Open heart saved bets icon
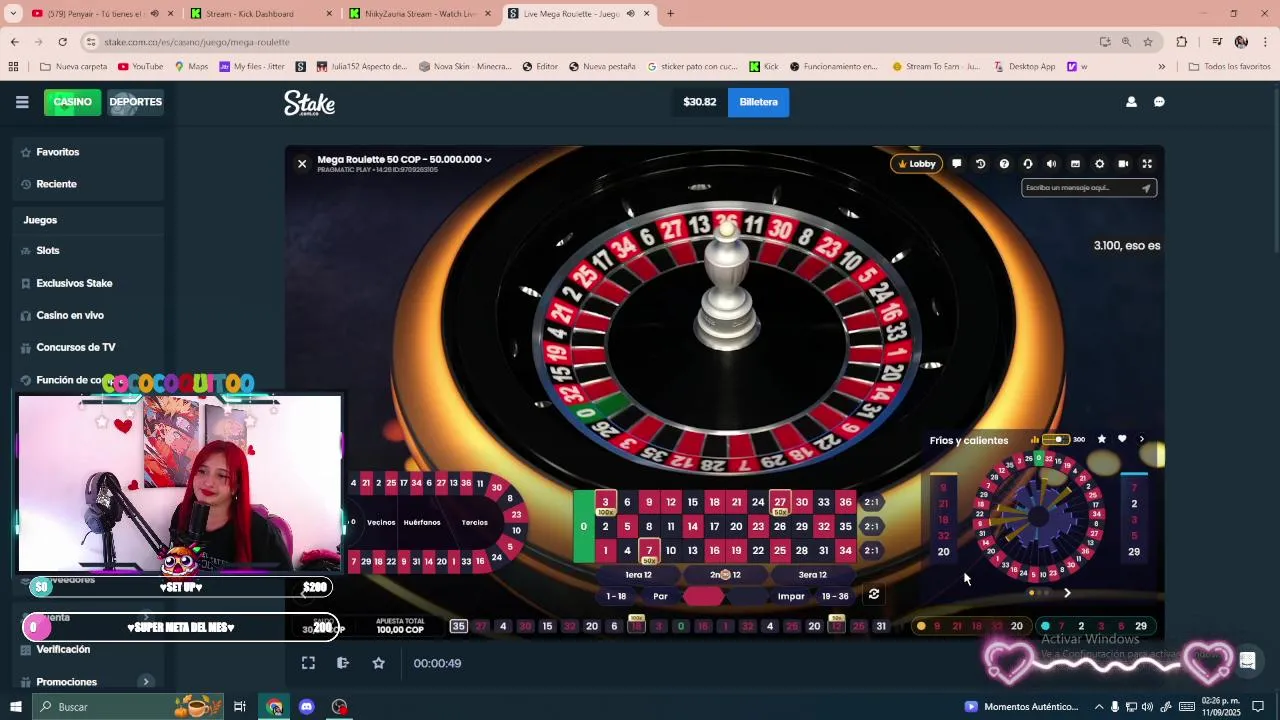 click(1122, 439)
